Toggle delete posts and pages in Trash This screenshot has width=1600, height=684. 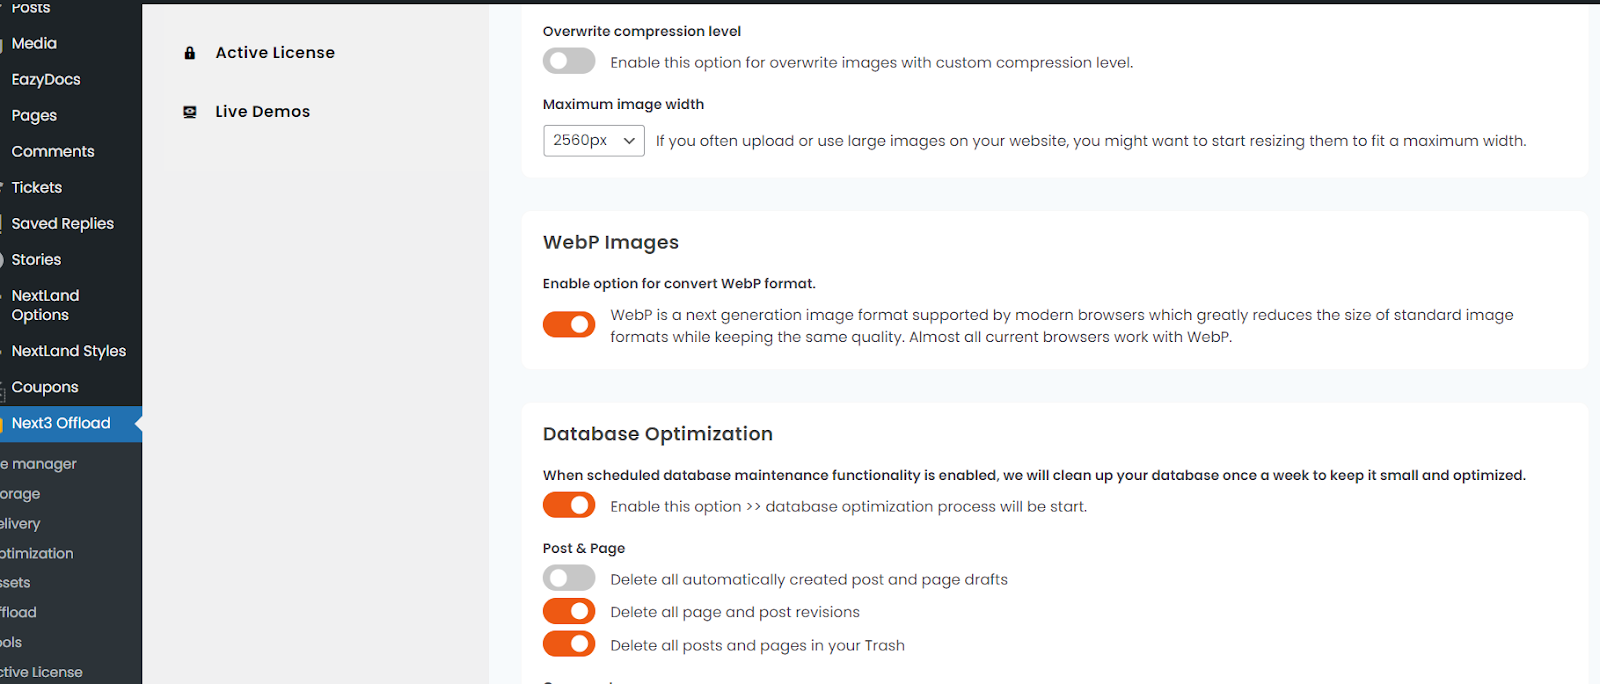coord(569,644)
